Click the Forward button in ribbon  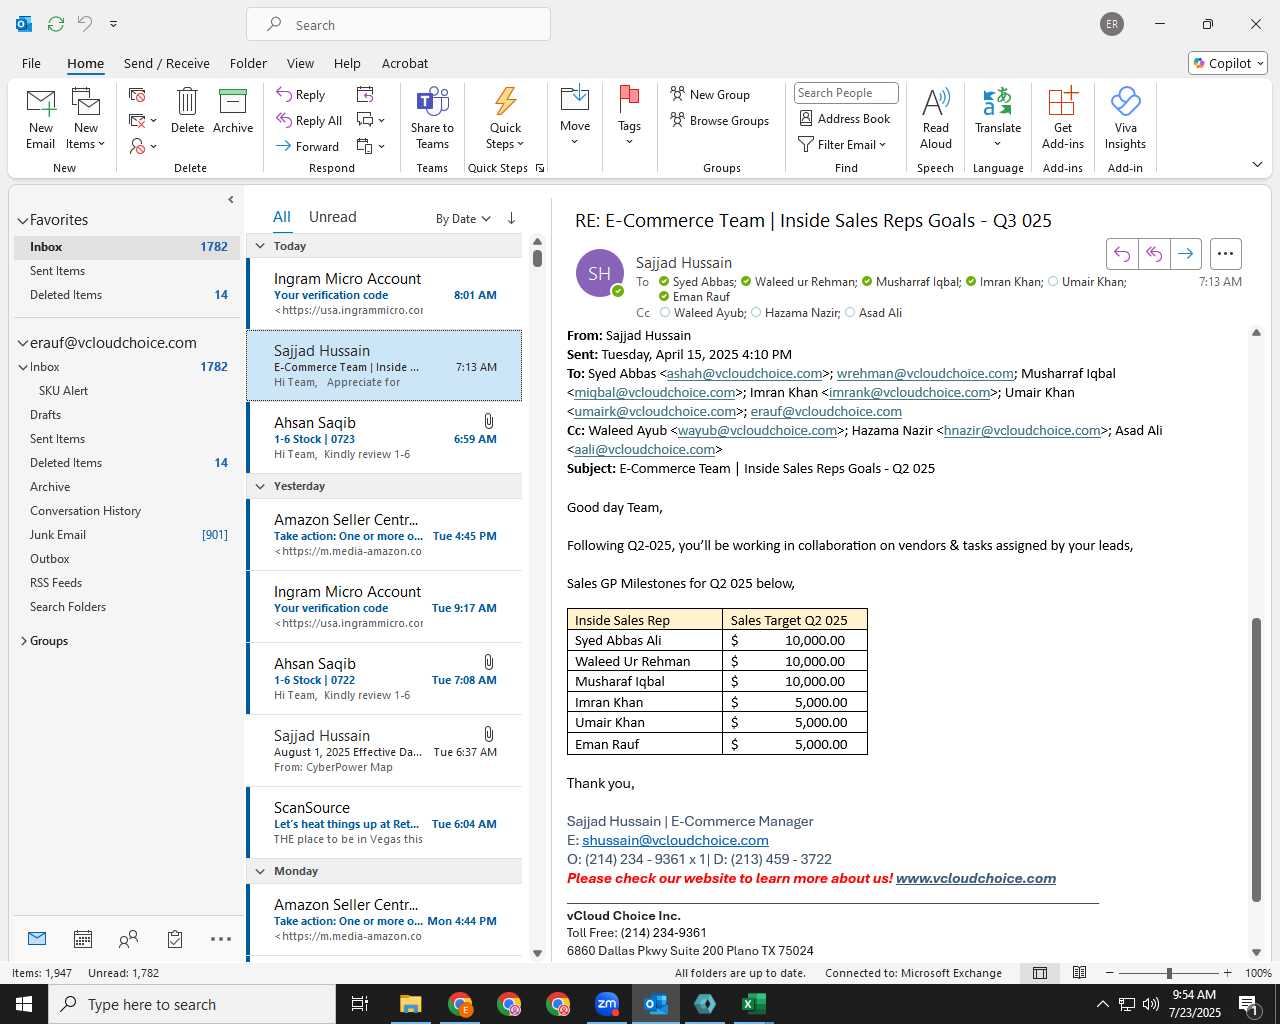tap(308, 146)
